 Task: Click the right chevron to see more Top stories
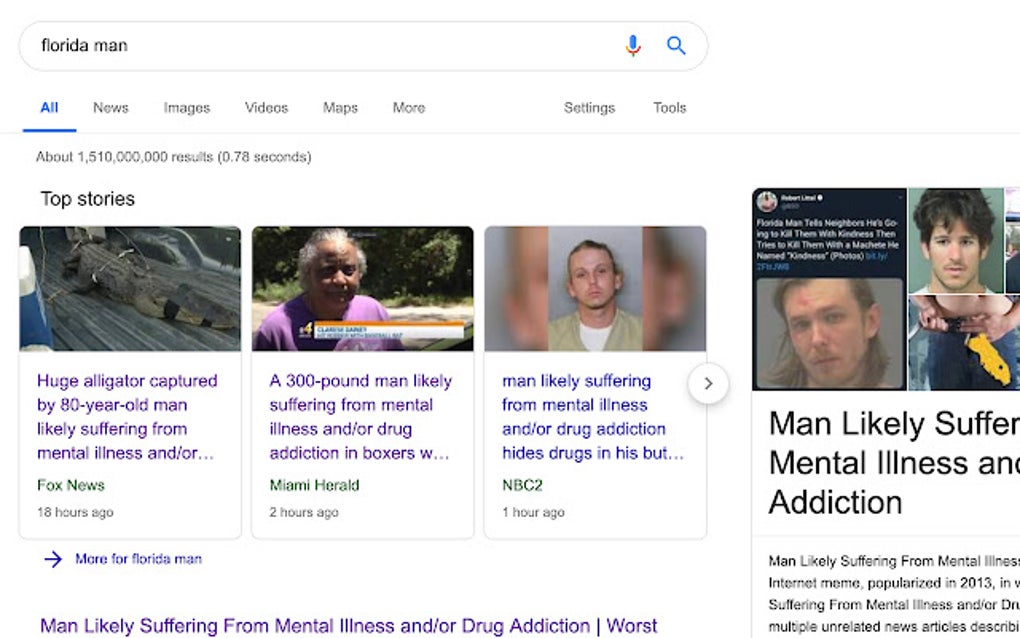pyautogui.click(x=708, y=384)
